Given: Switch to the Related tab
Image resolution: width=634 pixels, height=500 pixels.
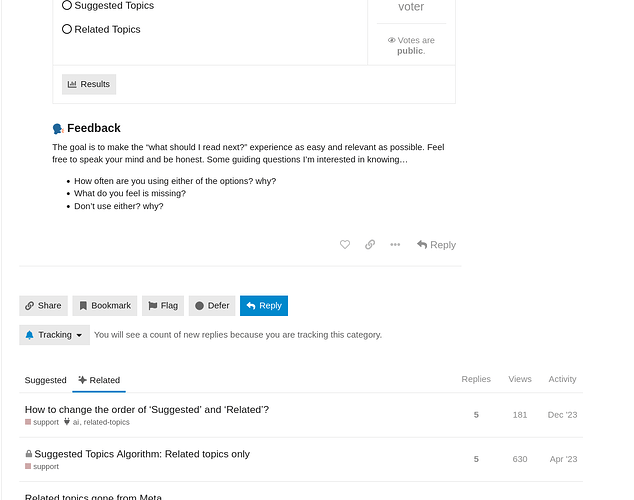Looking at the screenshot, I should click(x=99, y=380).
